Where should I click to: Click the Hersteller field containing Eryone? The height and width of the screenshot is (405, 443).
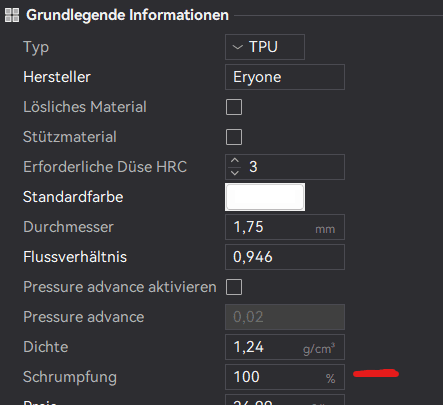[x=285, y=77]
